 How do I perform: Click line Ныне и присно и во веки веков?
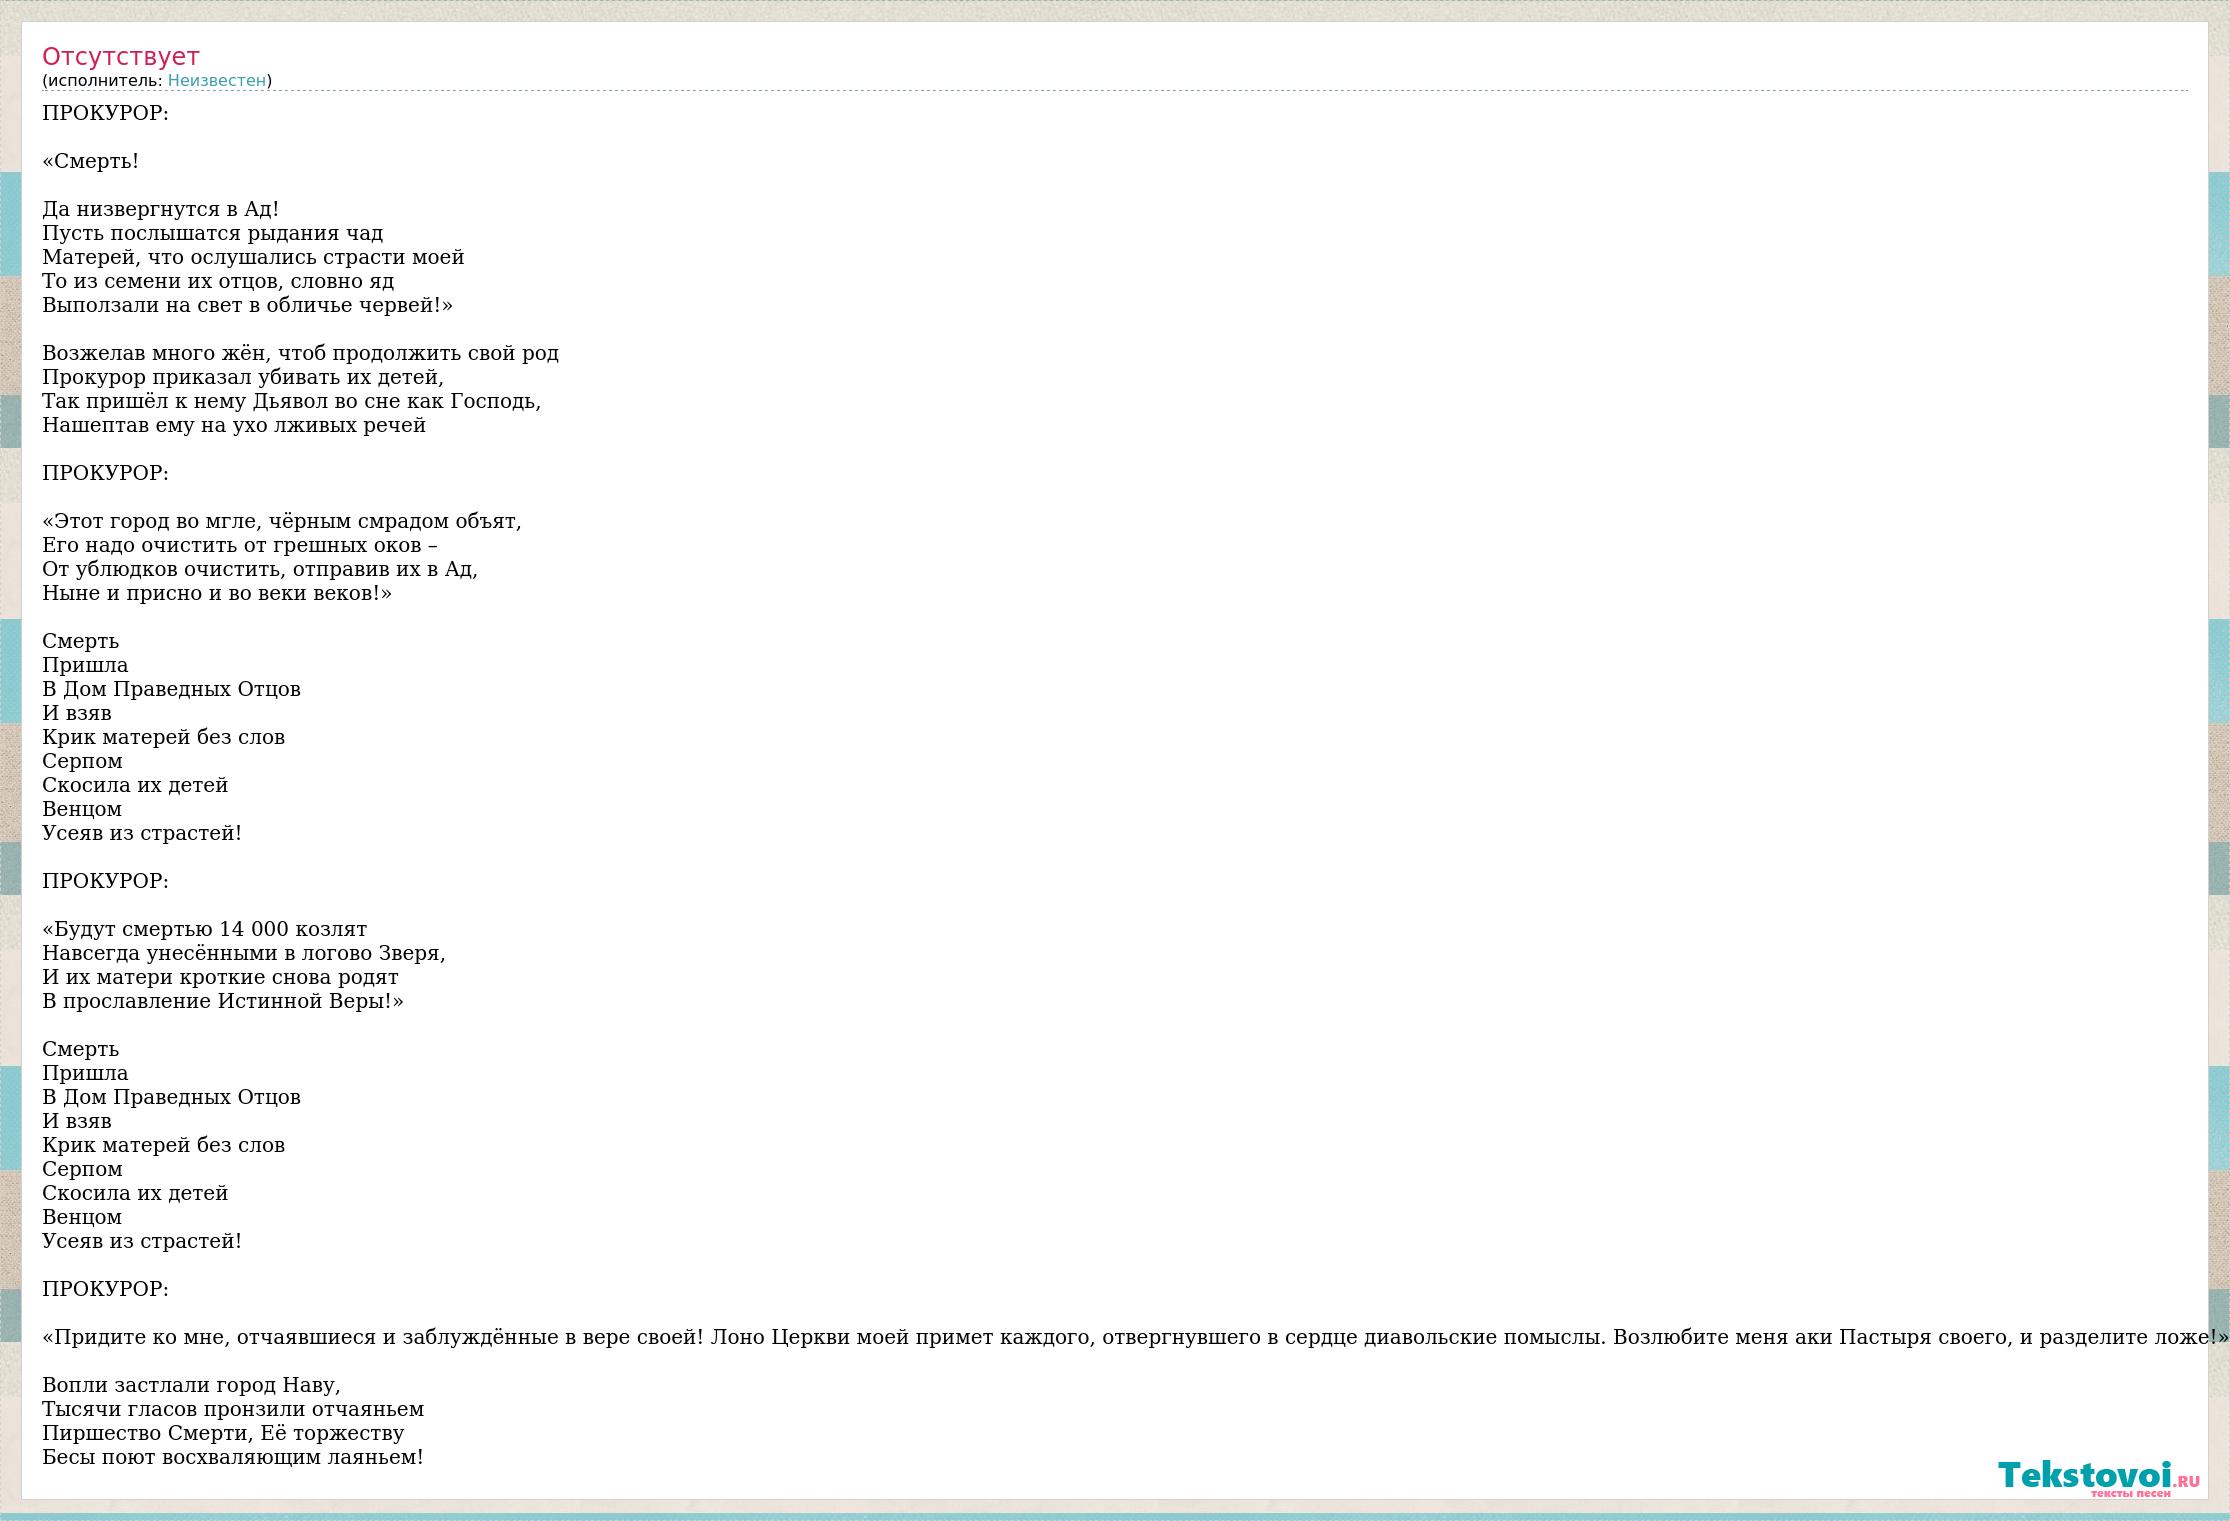tap(217, 593)
